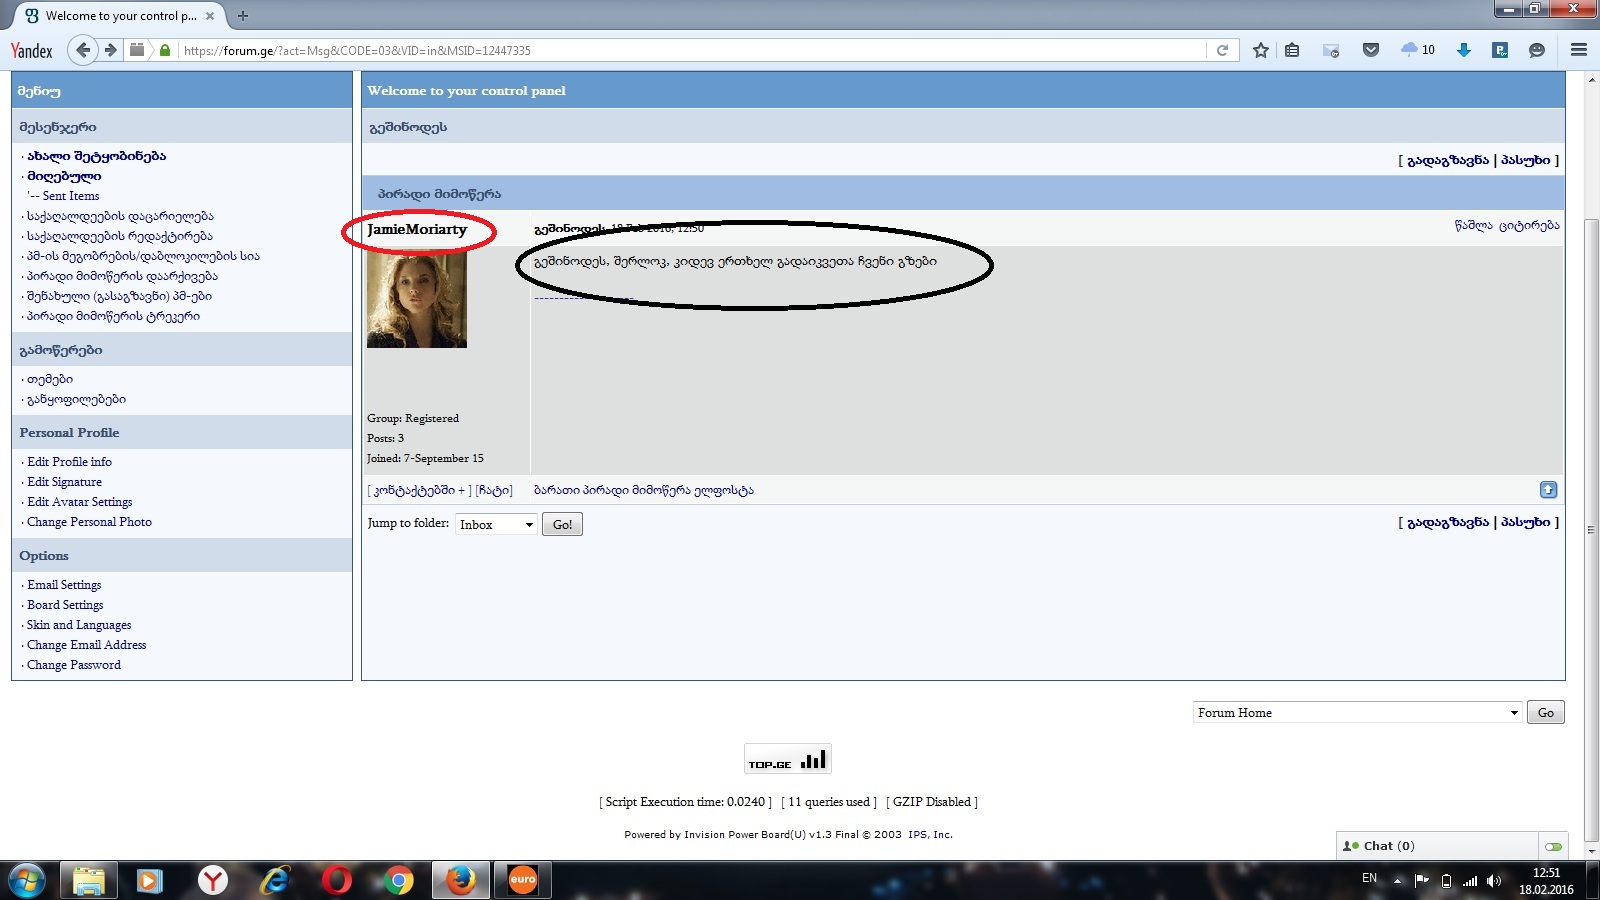
Task: Open a new tab with the plus button
Action: pyautogui.click(x=242, y=16)
